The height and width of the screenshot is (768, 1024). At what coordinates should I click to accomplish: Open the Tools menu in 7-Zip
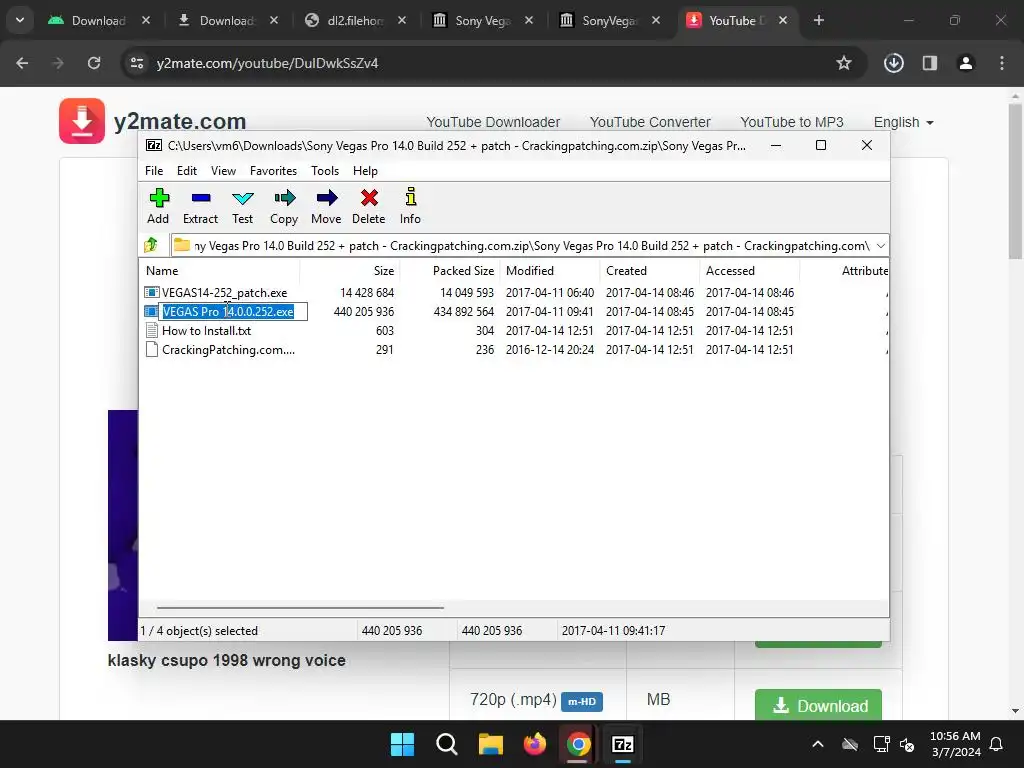tap(325, 170)
